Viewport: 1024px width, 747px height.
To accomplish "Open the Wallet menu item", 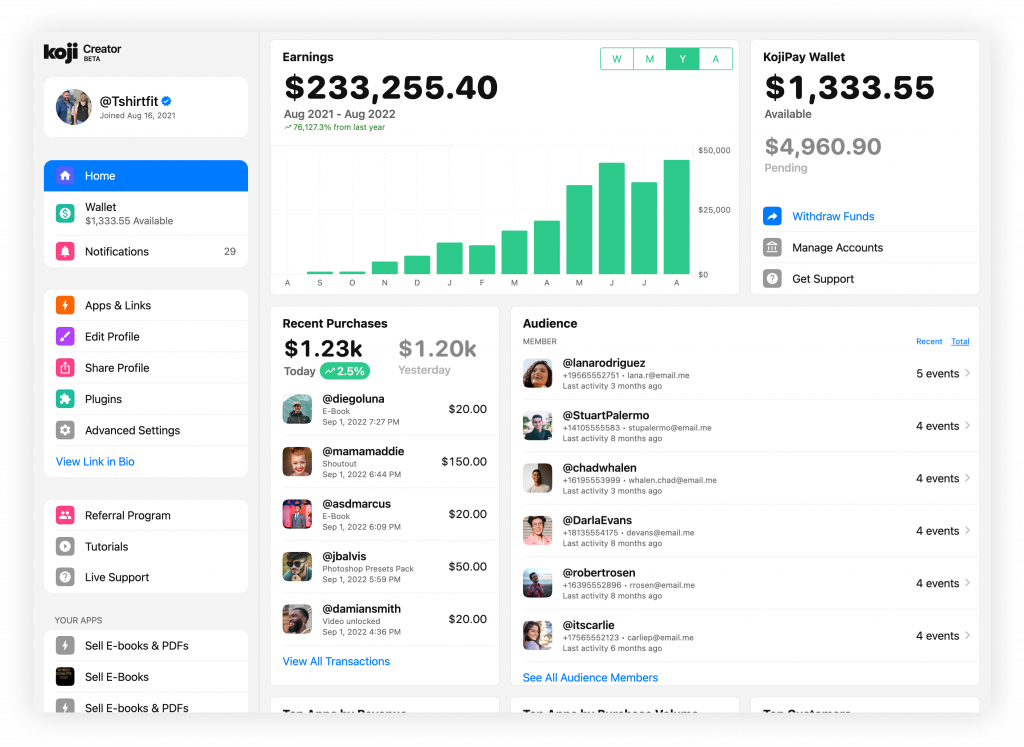I will tap(146, 214).
